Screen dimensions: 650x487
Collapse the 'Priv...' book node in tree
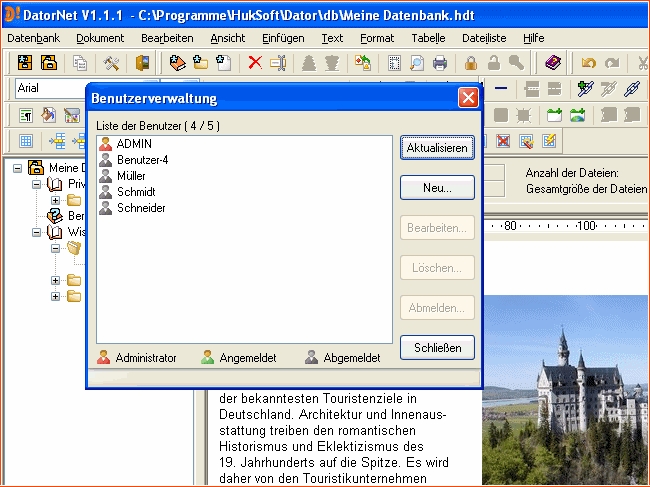[x=37, y=184]
